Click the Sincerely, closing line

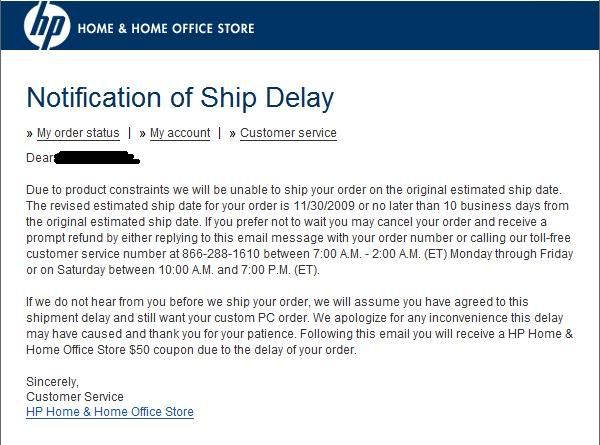click(x=52, y=382)
